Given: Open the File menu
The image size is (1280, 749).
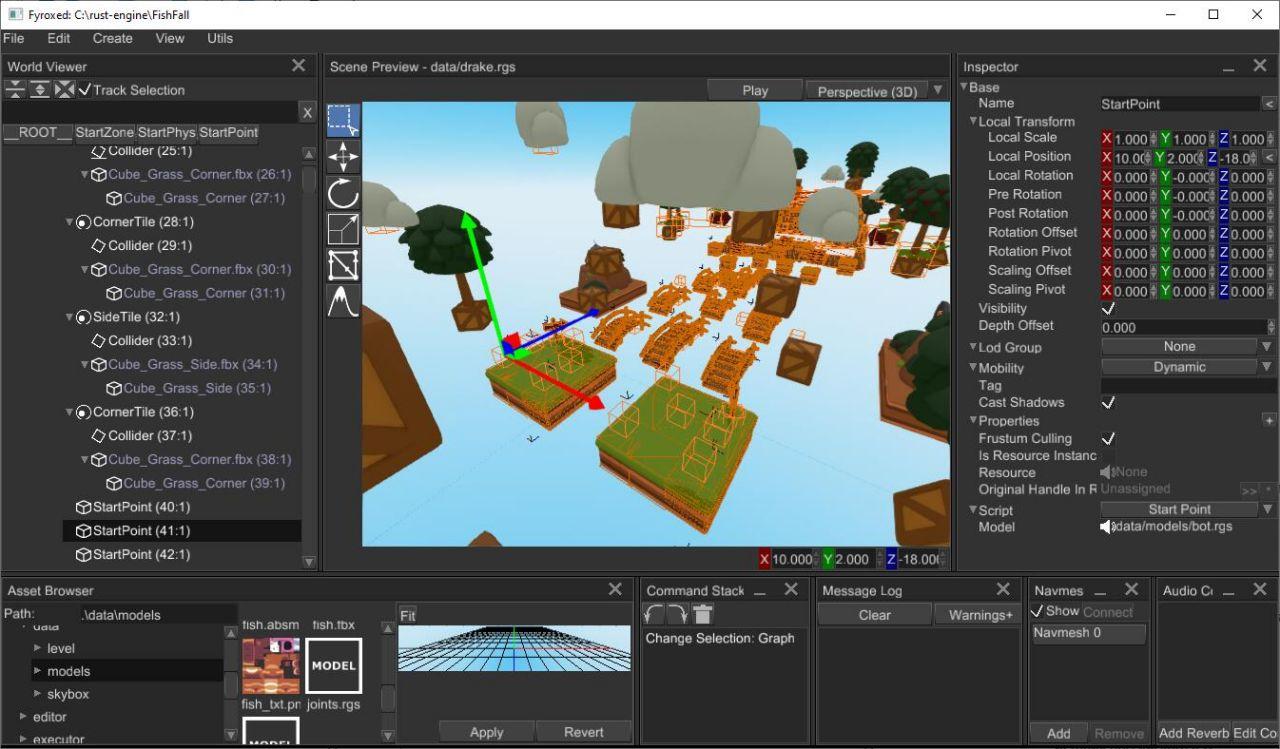Looking at the screenshot, I should click(x=13, y=38).
